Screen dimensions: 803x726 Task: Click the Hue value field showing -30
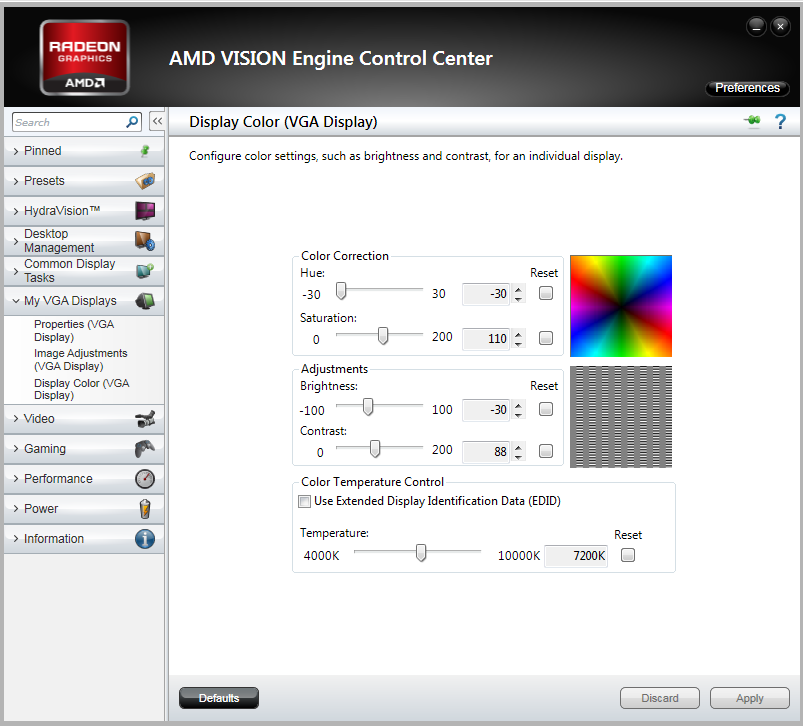pos(486,294)
